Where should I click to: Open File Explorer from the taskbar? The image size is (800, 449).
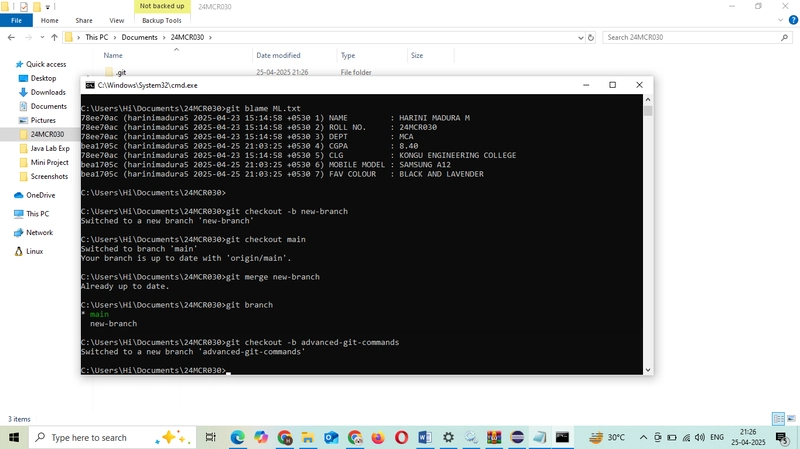coord(308,437)
